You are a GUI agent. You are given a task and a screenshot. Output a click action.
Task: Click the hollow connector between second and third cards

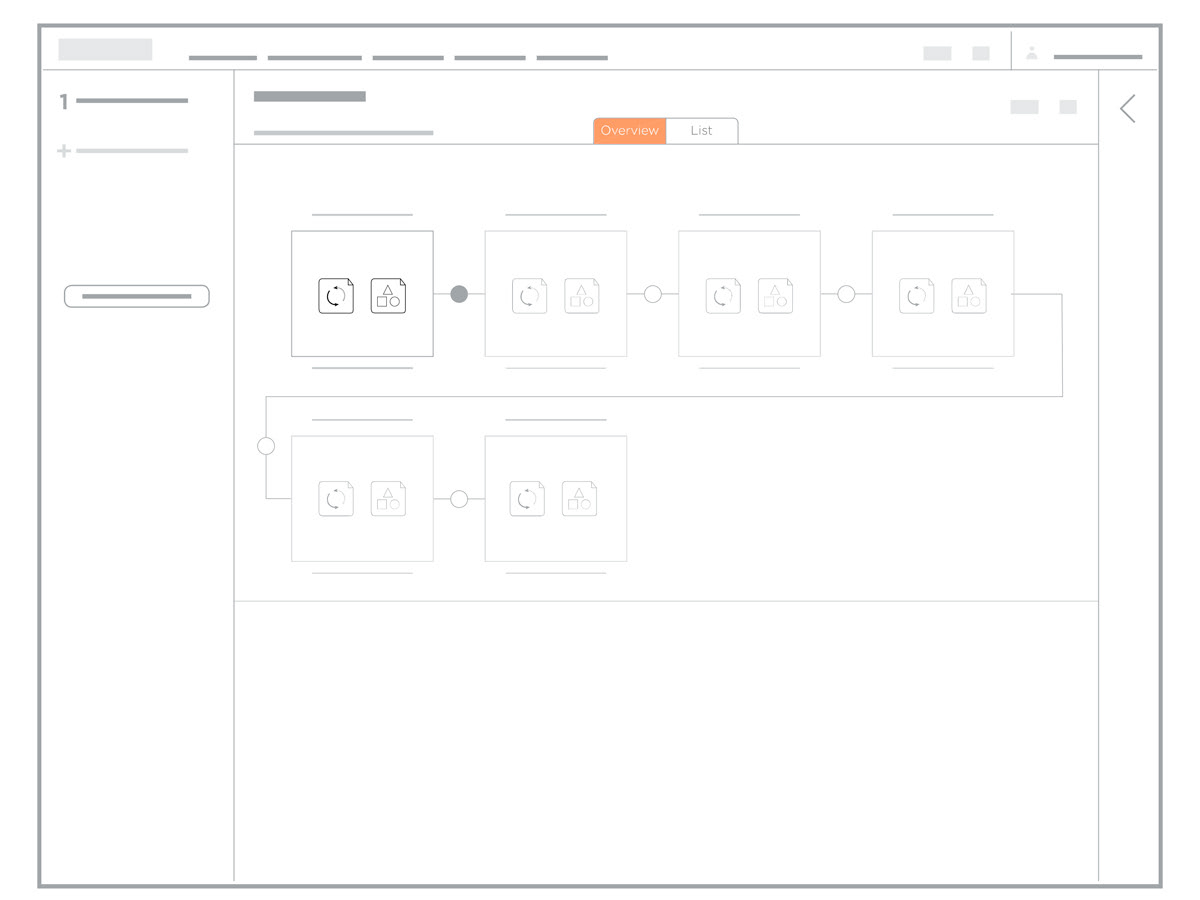pos(653,294)
